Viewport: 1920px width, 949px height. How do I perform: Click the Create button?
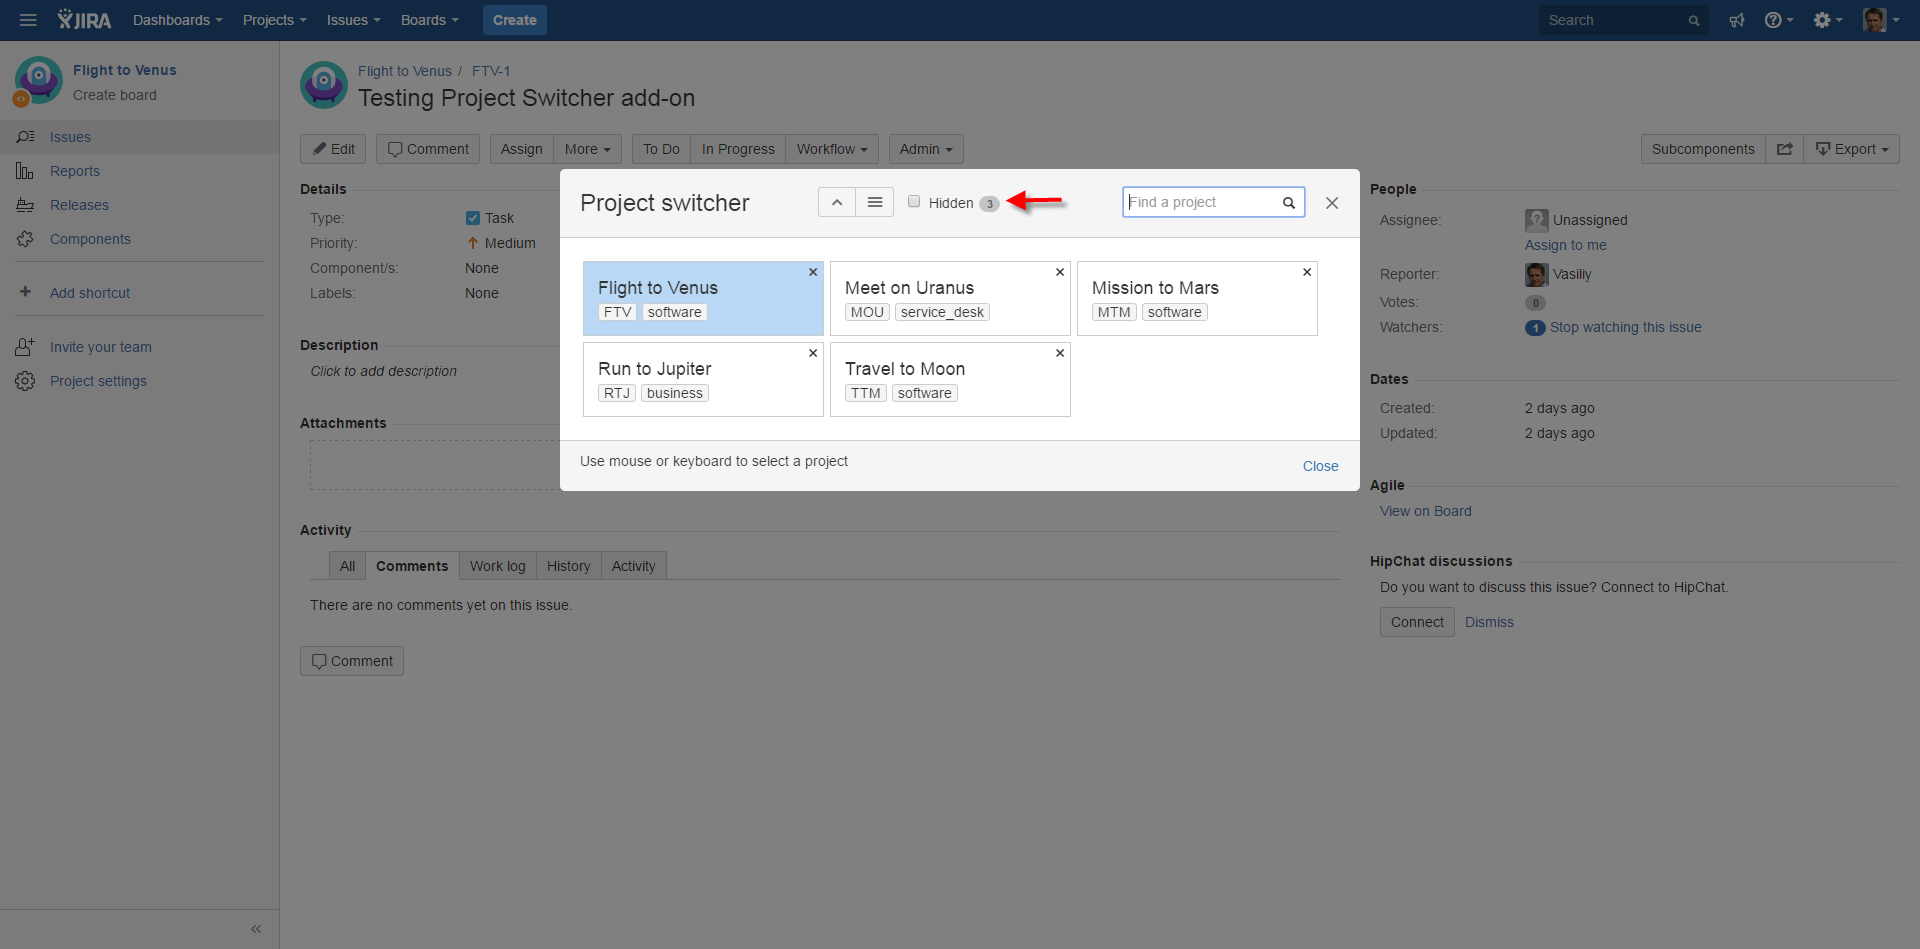515,20
